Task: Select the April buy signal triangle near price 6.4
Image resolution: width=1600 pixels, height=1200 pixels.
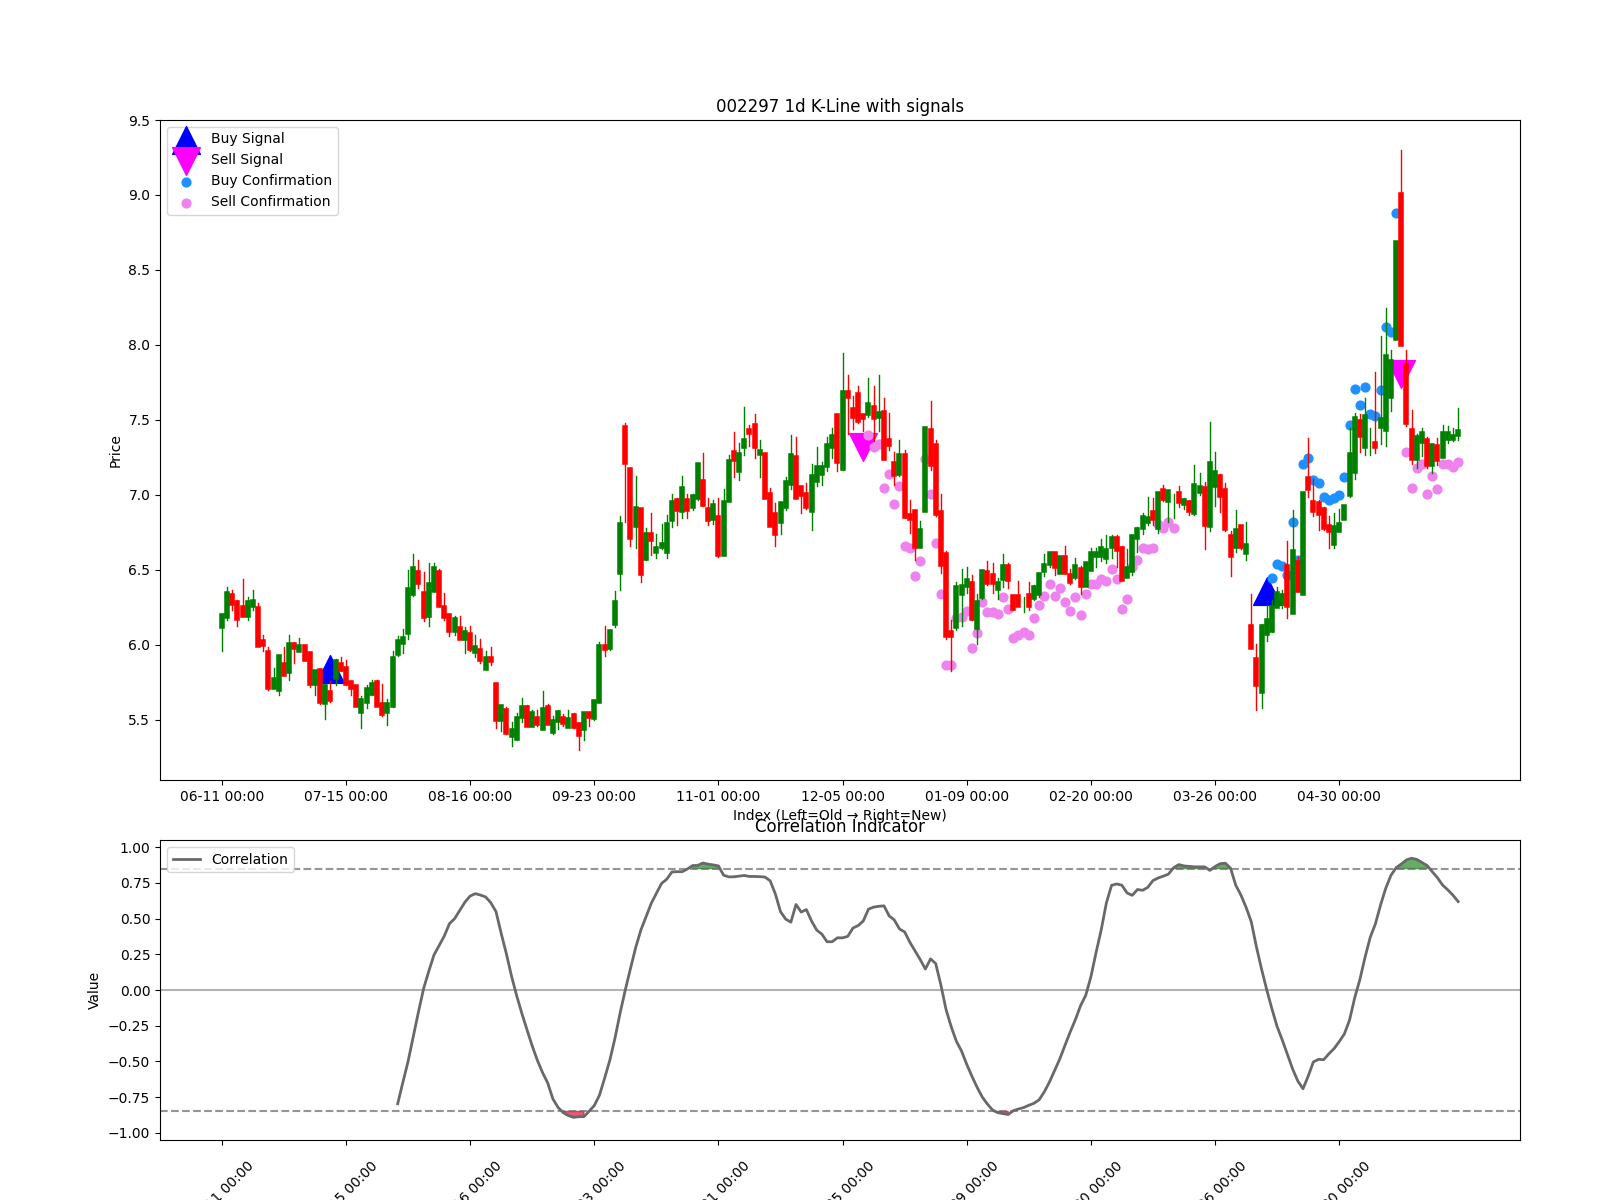Action: coord(1265,591)
